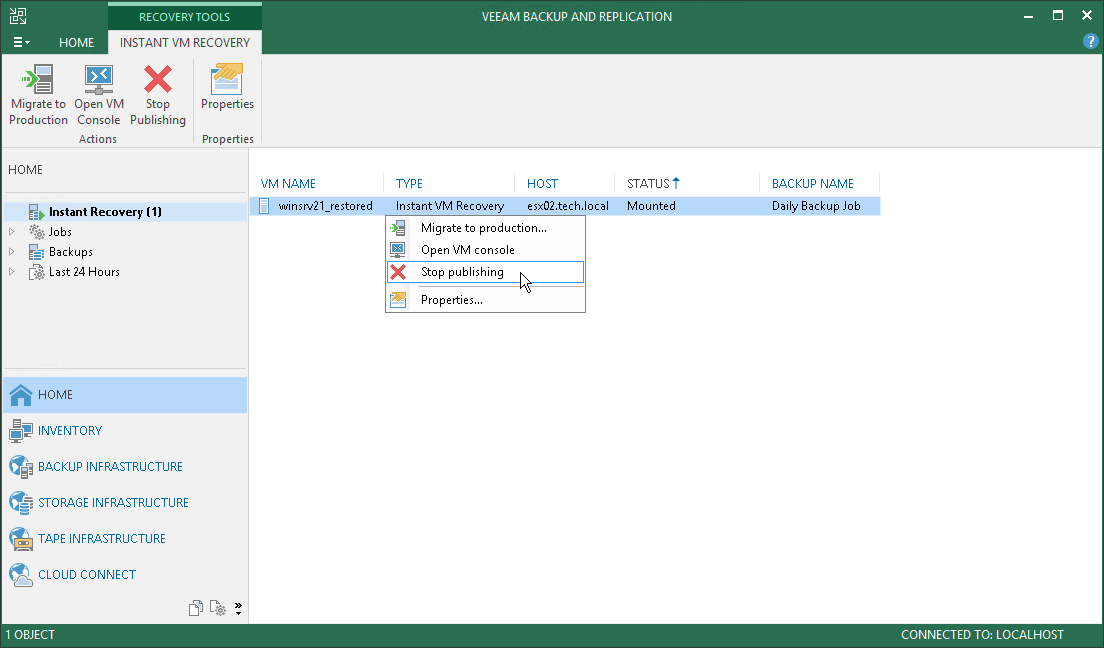Choose Open VM console menu entry
1104x648 pixels.
click(x=486, y=249)
